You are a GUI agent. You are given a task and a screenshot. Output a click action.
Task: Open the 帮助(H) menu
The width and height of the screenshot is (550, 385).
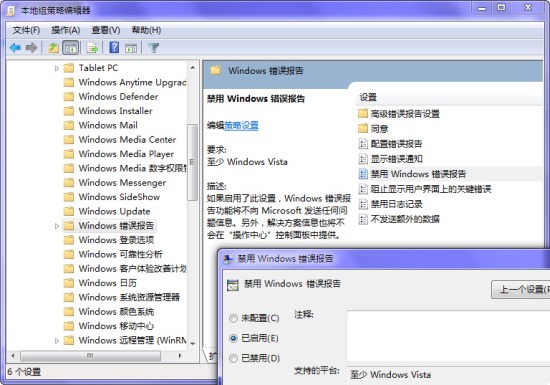tap(146, 30)
